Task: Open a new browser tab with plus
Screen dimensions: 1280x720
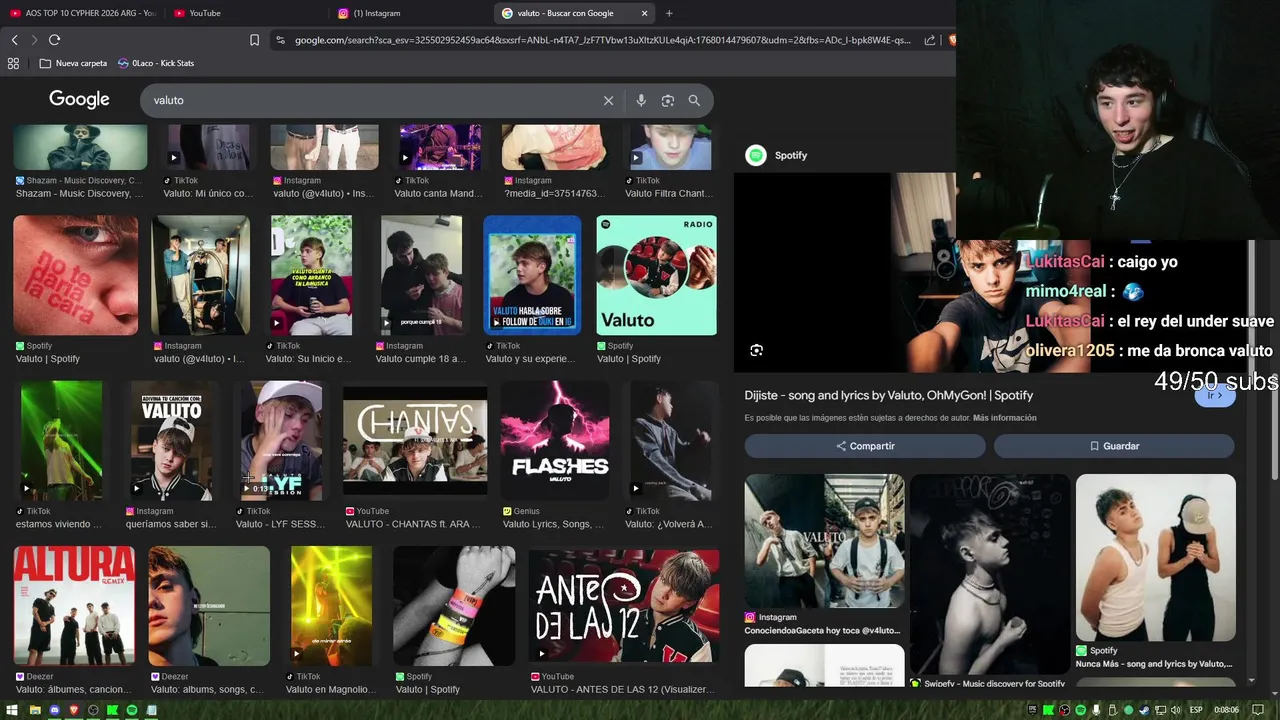Action: click(669, 13)
